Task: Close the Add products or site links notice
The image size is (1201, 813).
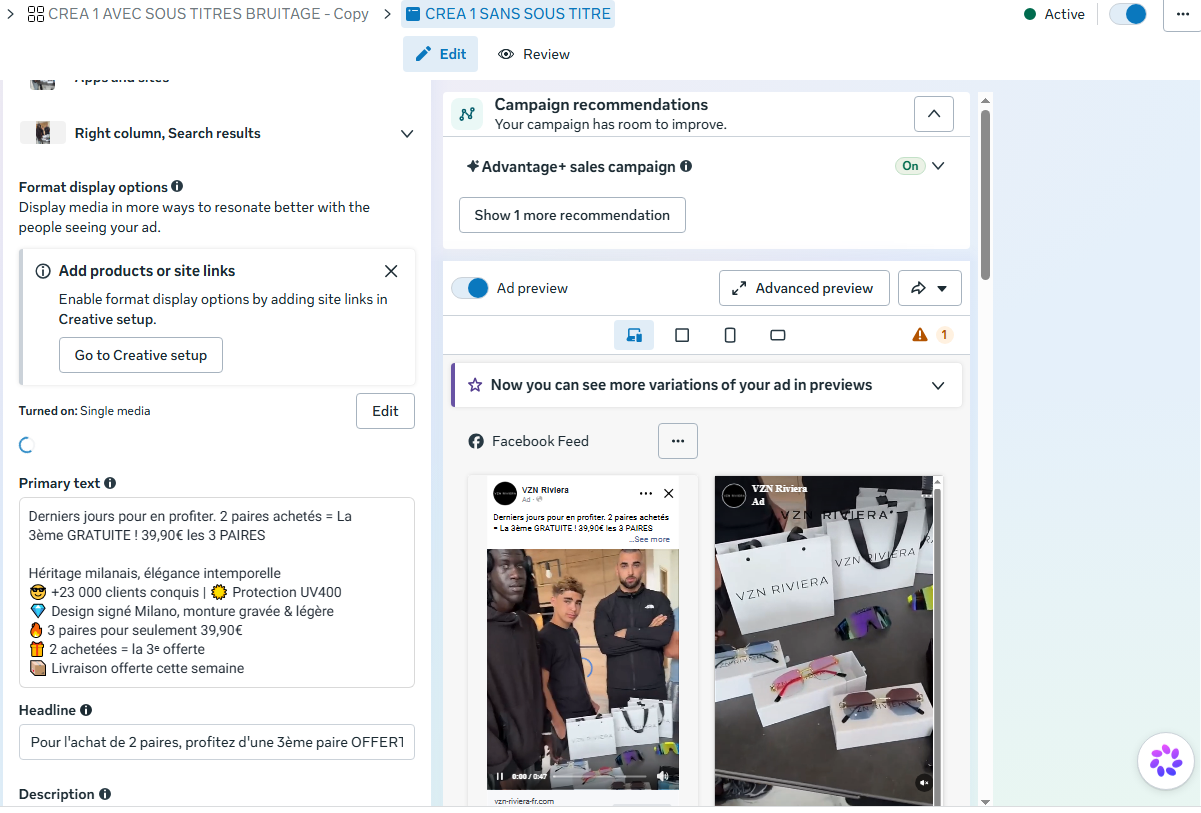Action: coord(391,271)
